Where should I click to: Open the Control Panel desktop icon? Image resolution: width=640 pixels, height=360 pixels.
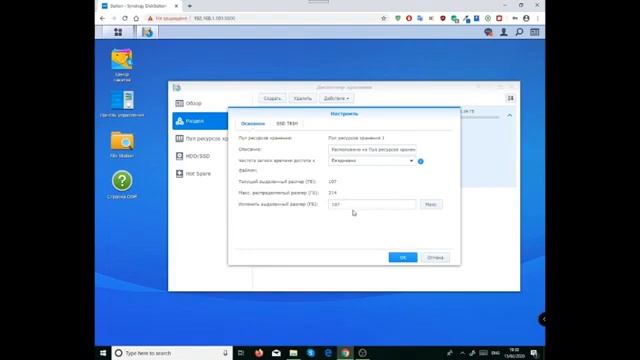[x=122, y=104]
